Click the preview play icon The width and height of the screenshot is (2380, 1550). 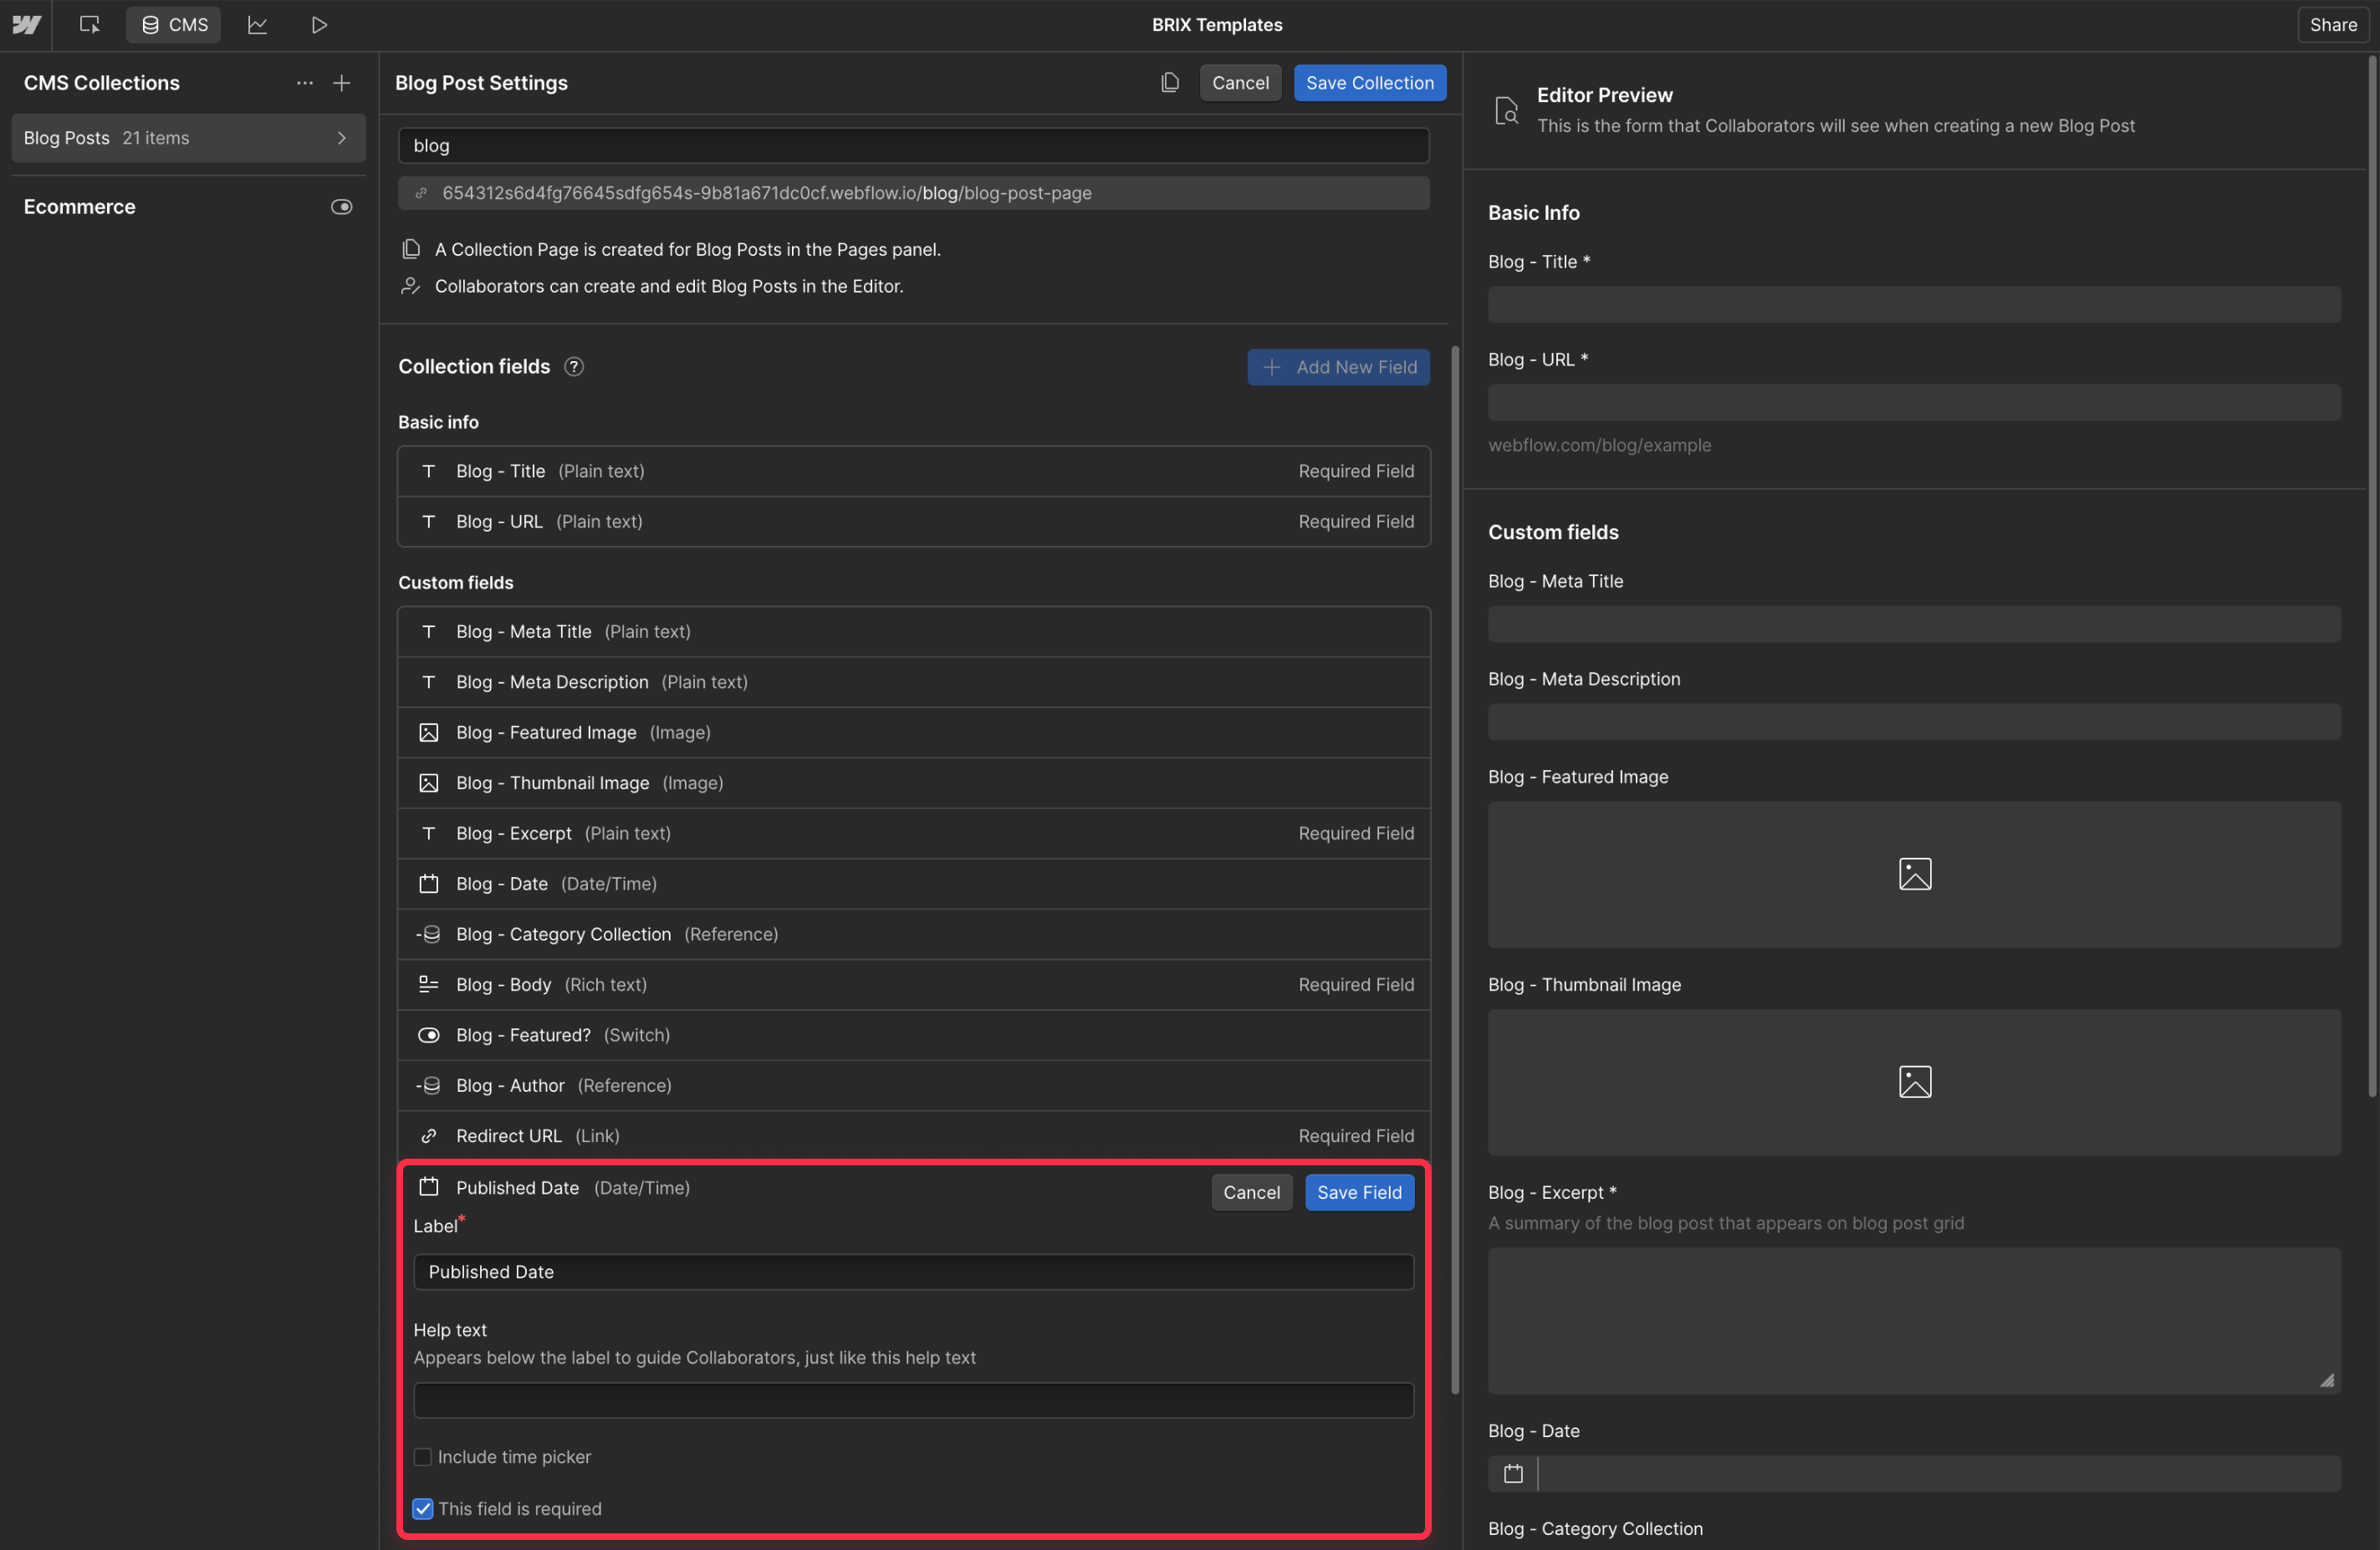point(319,24)
